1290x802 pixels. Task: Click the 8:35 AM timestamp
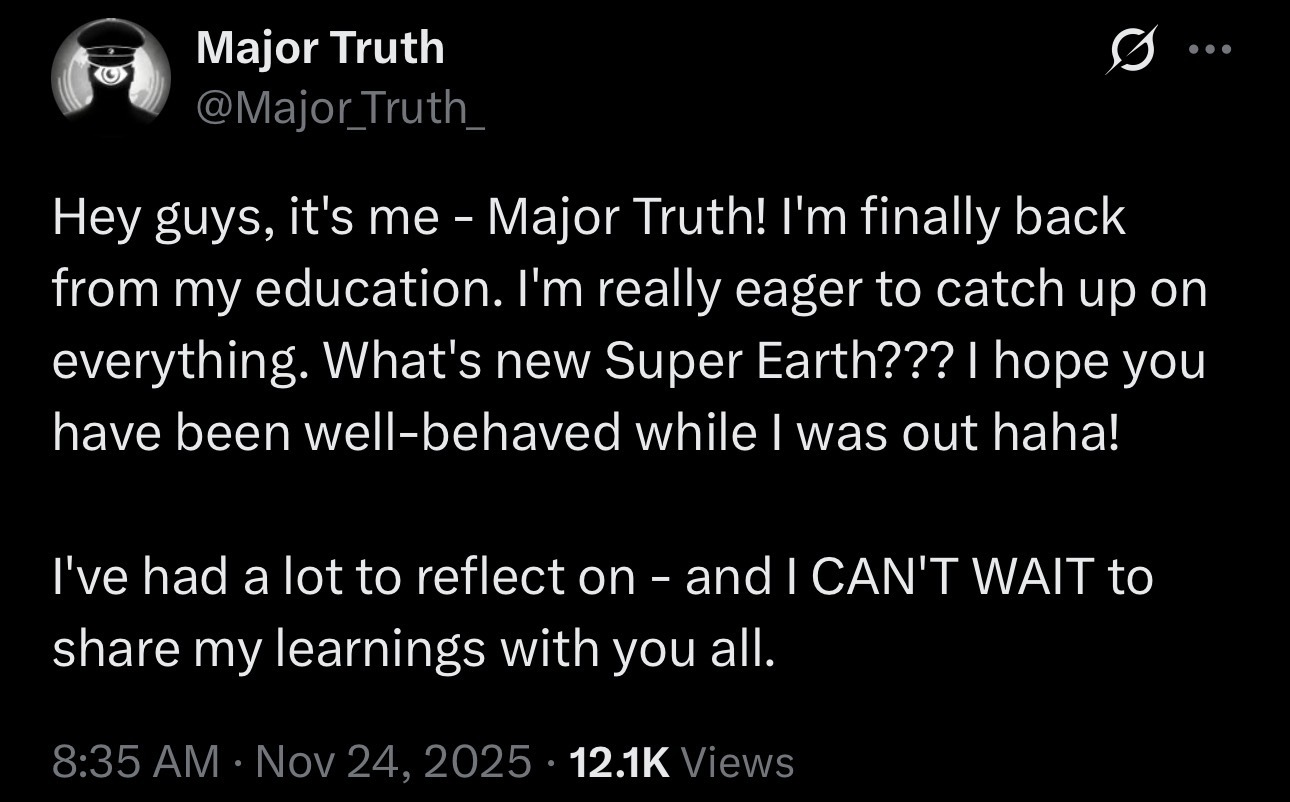tap(134, 762)
